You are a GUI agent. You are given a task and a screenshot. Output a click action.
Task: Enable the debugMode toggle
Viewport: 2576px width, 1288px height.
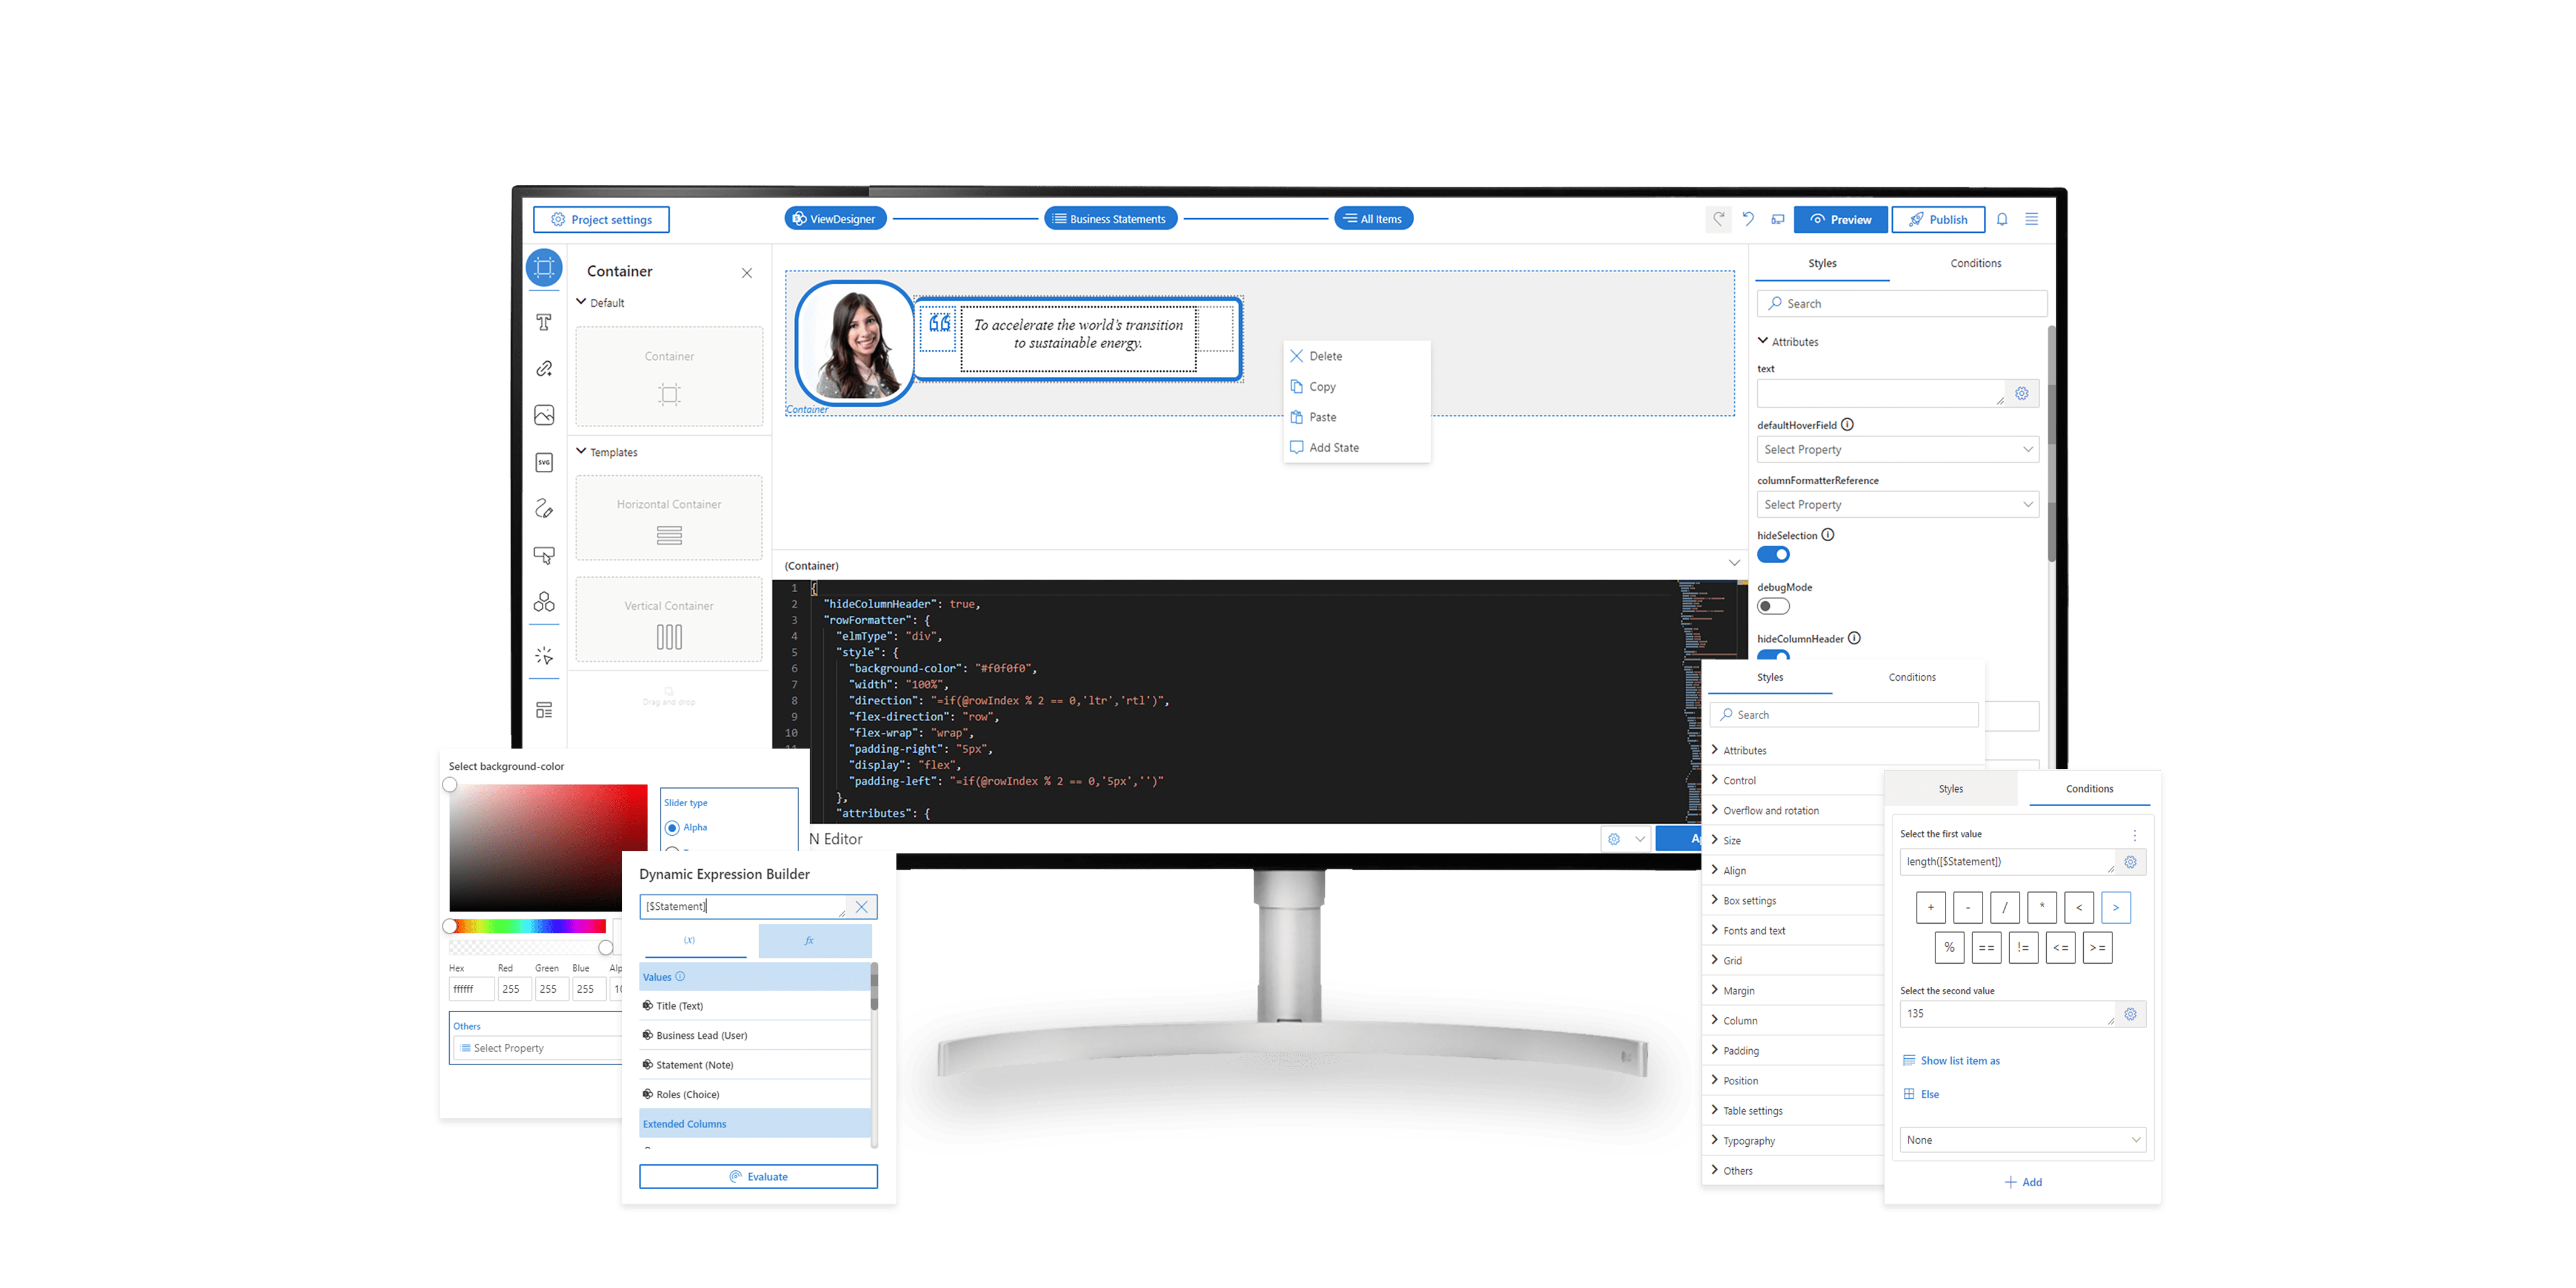1773,606
